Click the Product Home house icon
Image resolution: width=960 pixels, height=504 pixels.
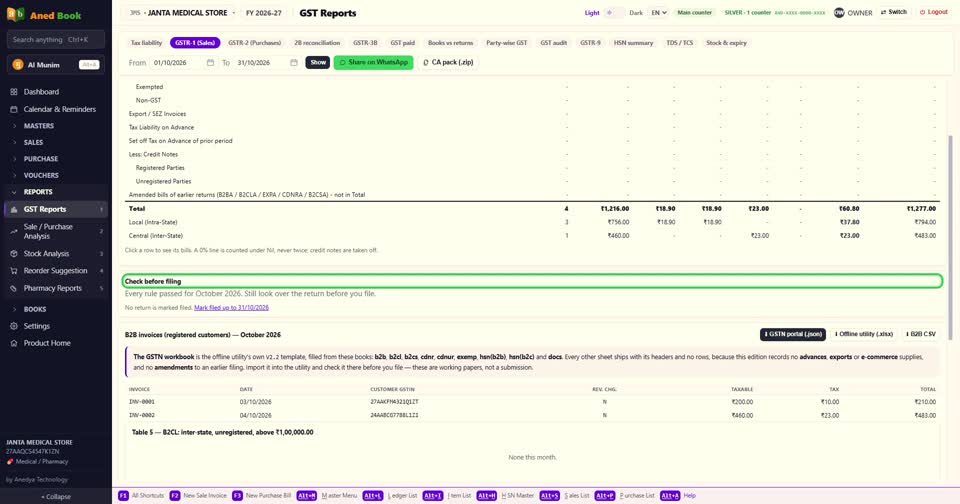[x=13, y=344]
